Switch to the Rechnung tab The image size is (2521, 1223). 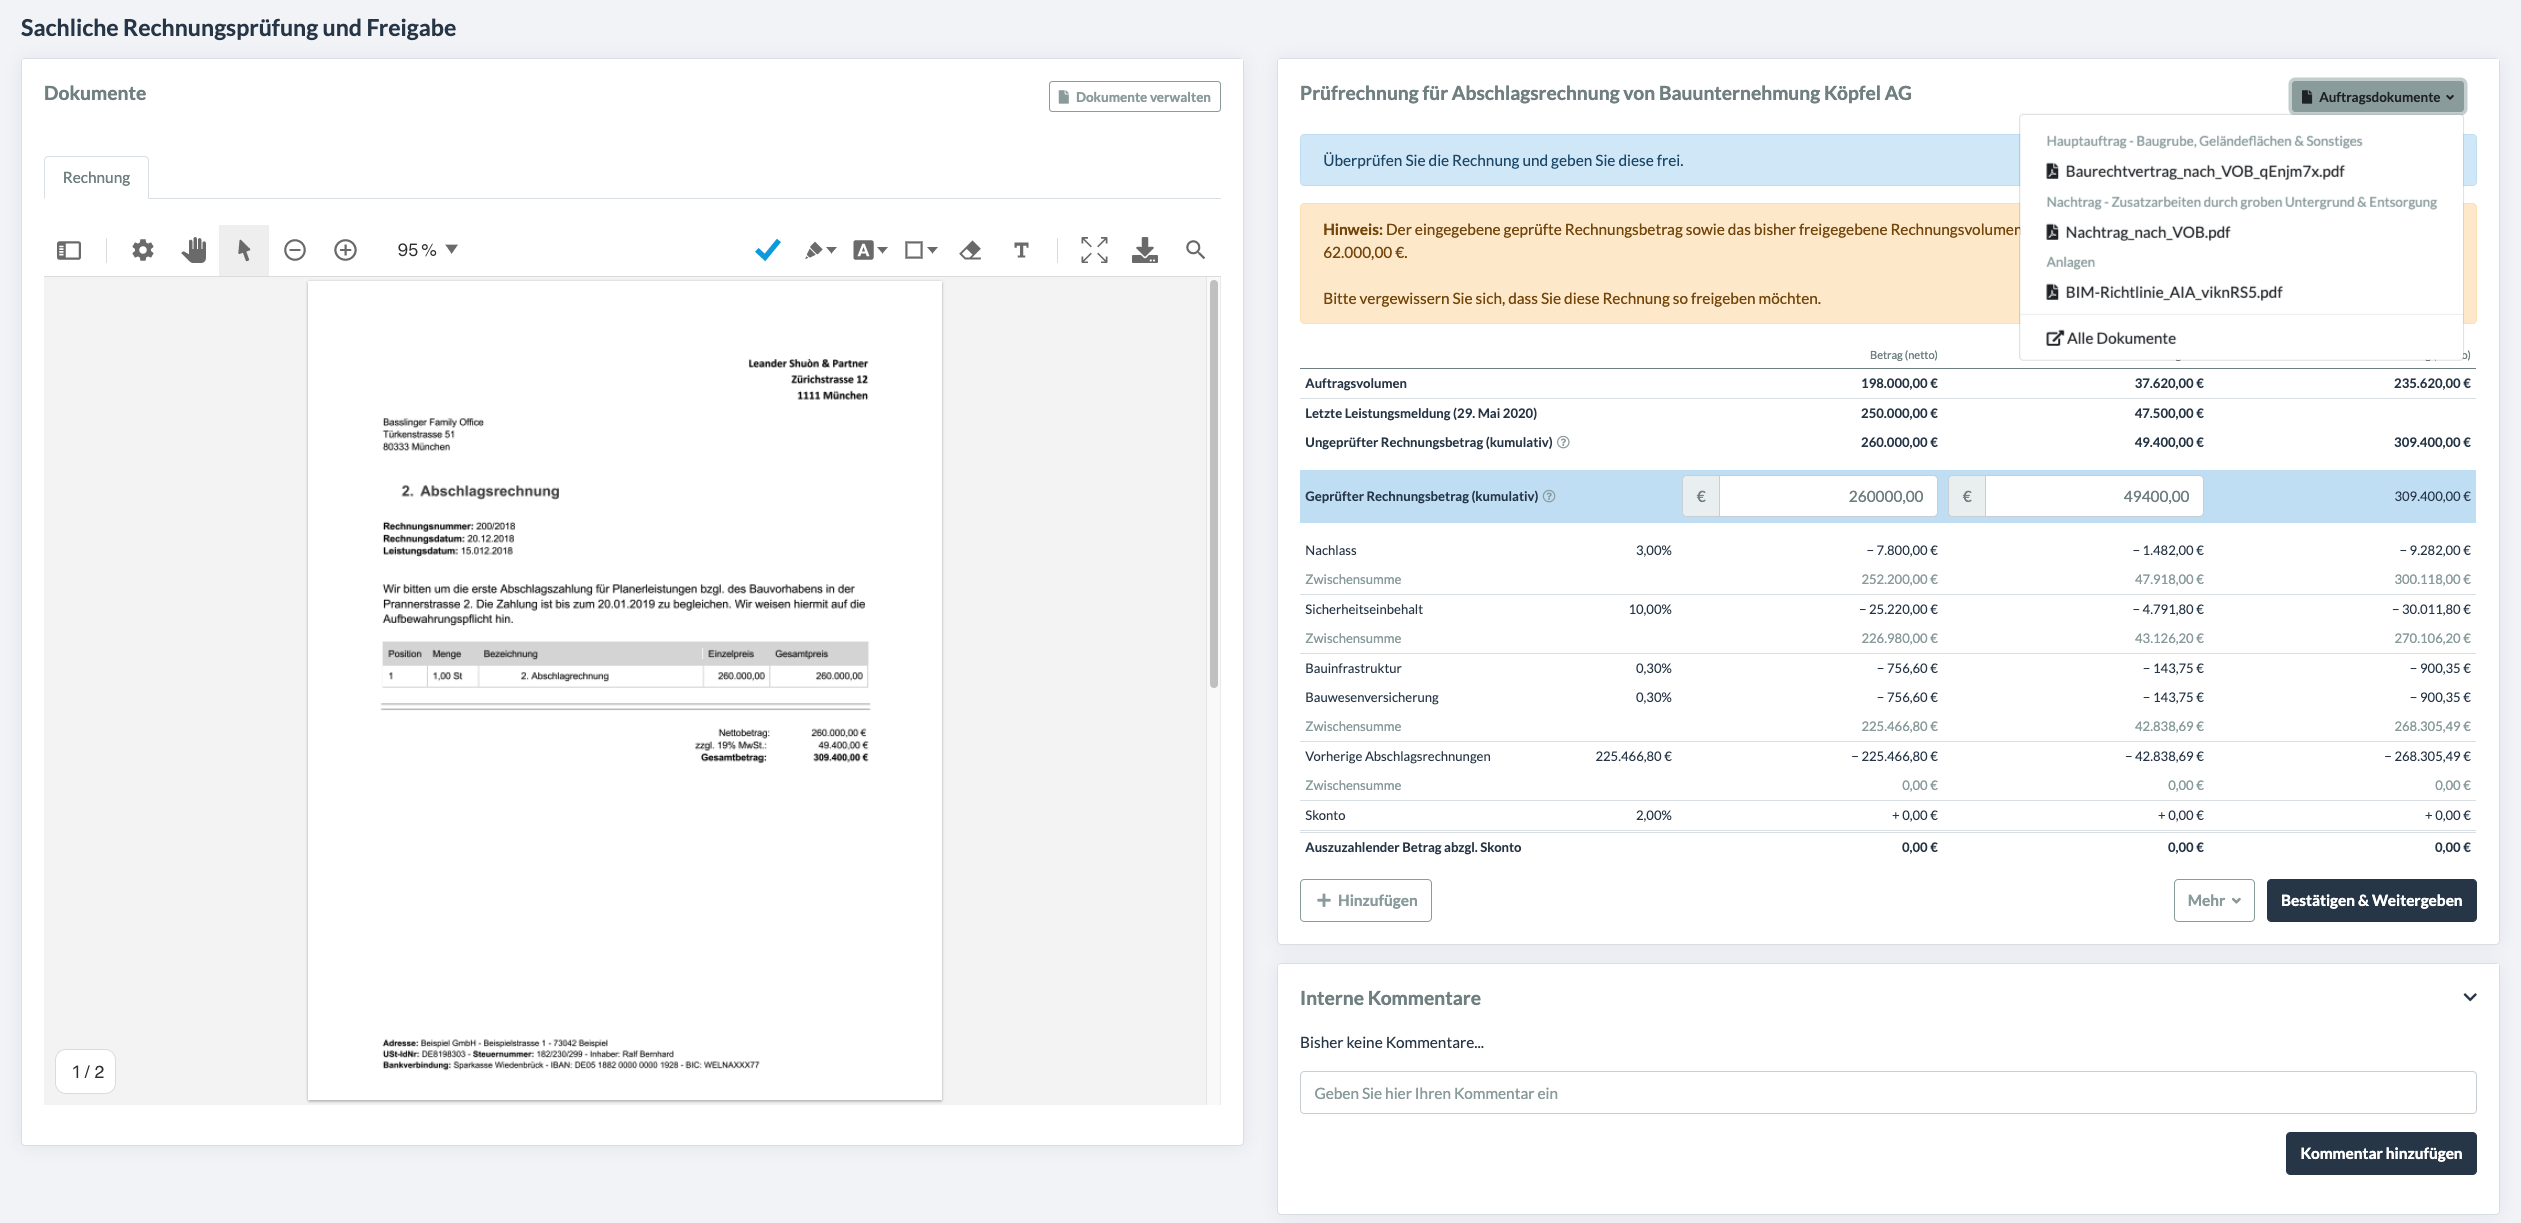point(96,177)
